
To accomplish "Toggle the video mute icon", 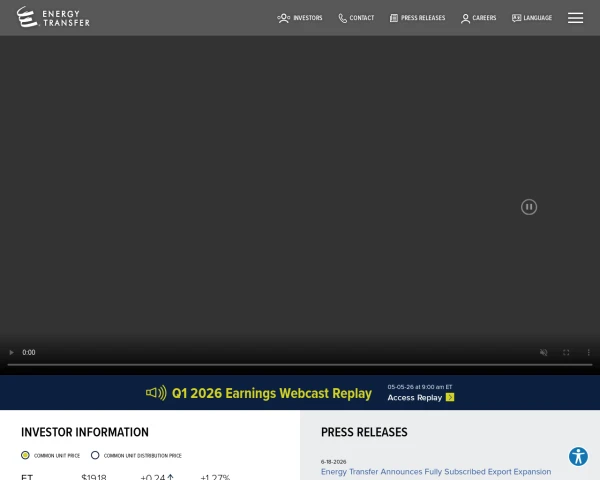I will (543, 352).
